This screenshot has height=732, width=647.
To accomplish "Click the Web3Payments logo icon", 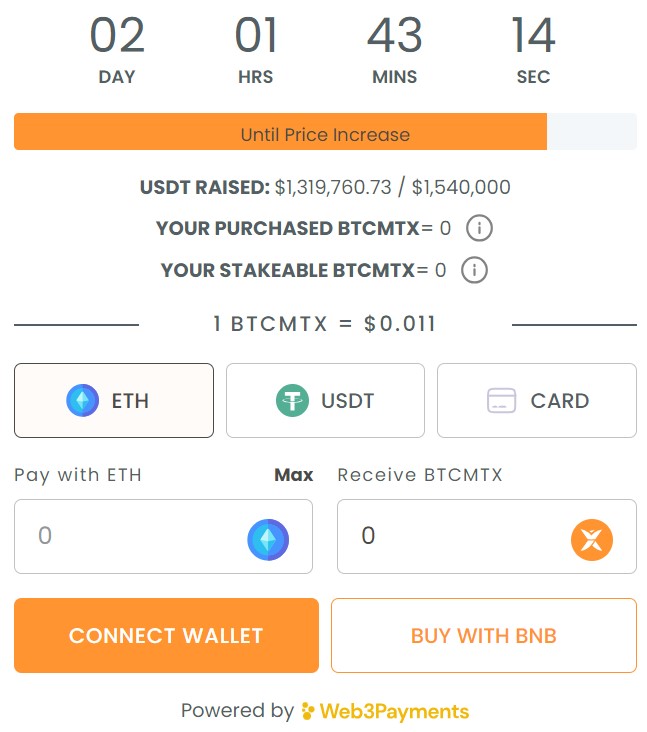I will pos(308,711).
